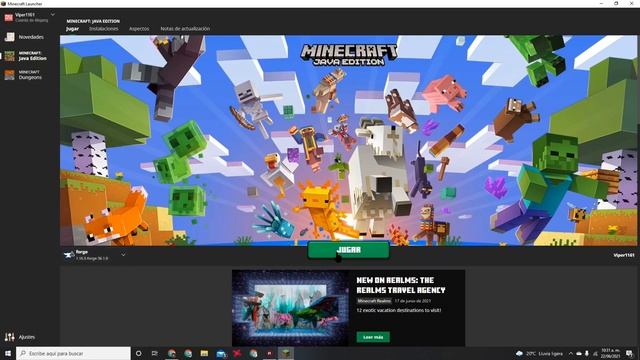The width and height of the screenshot is (640, 360).
Task: Click the taskbar search box
Action: (73, 353)
